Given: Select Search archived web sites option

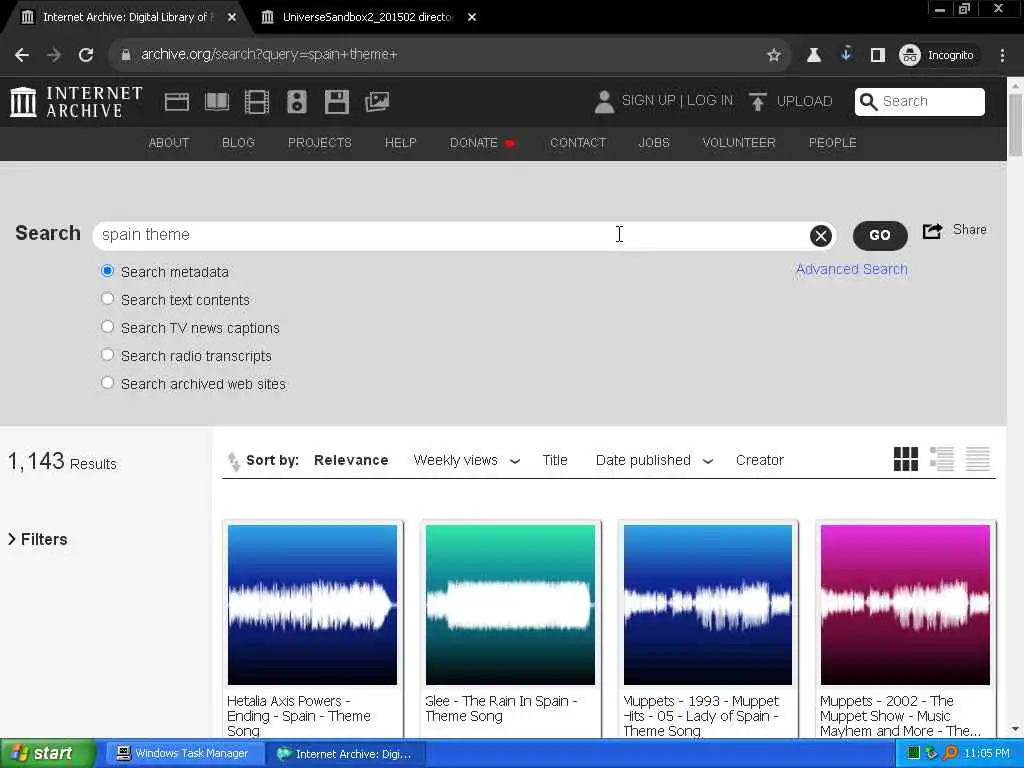Looking at the screenshot, I should pyautogui.click(x=108, y=383).
